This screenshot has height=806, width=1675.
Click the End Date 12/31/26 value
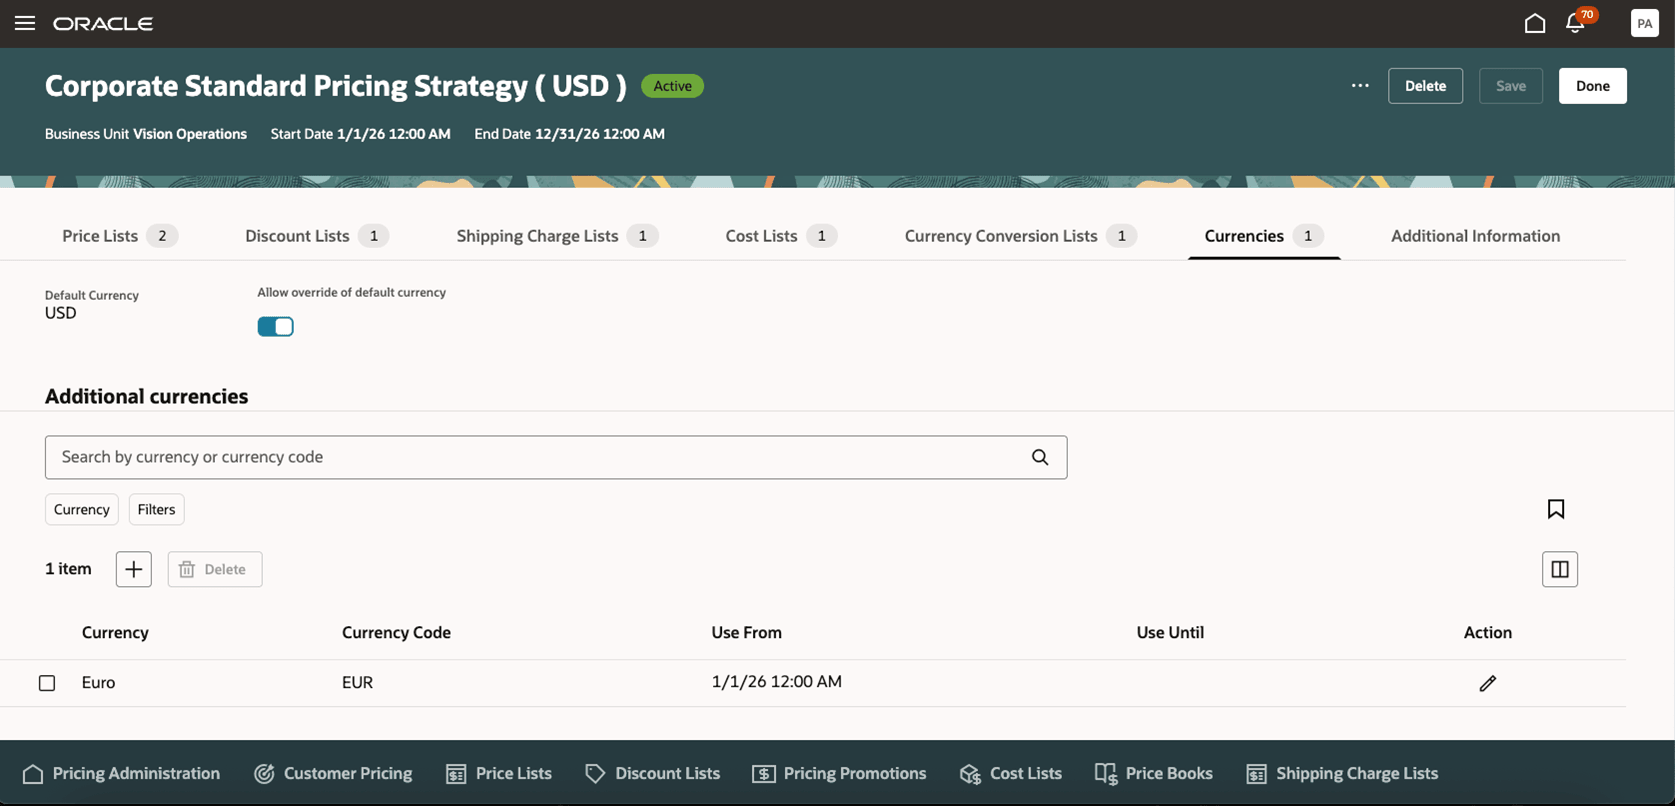point(599,134)
